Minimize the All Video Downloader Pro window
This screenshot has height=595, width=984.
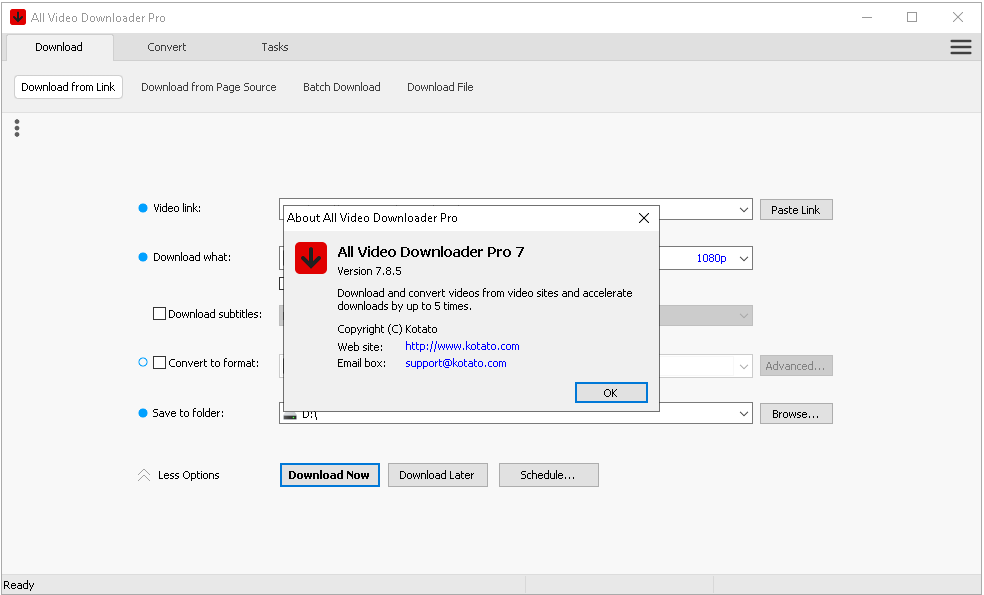(867, 18)
